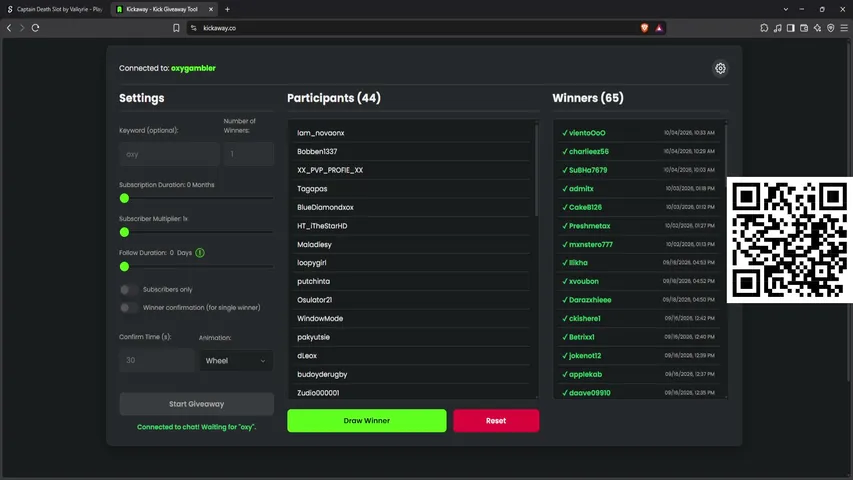
Task: Adjust the Subscriber Multiplier slider handle
Action: click(125, 232)
